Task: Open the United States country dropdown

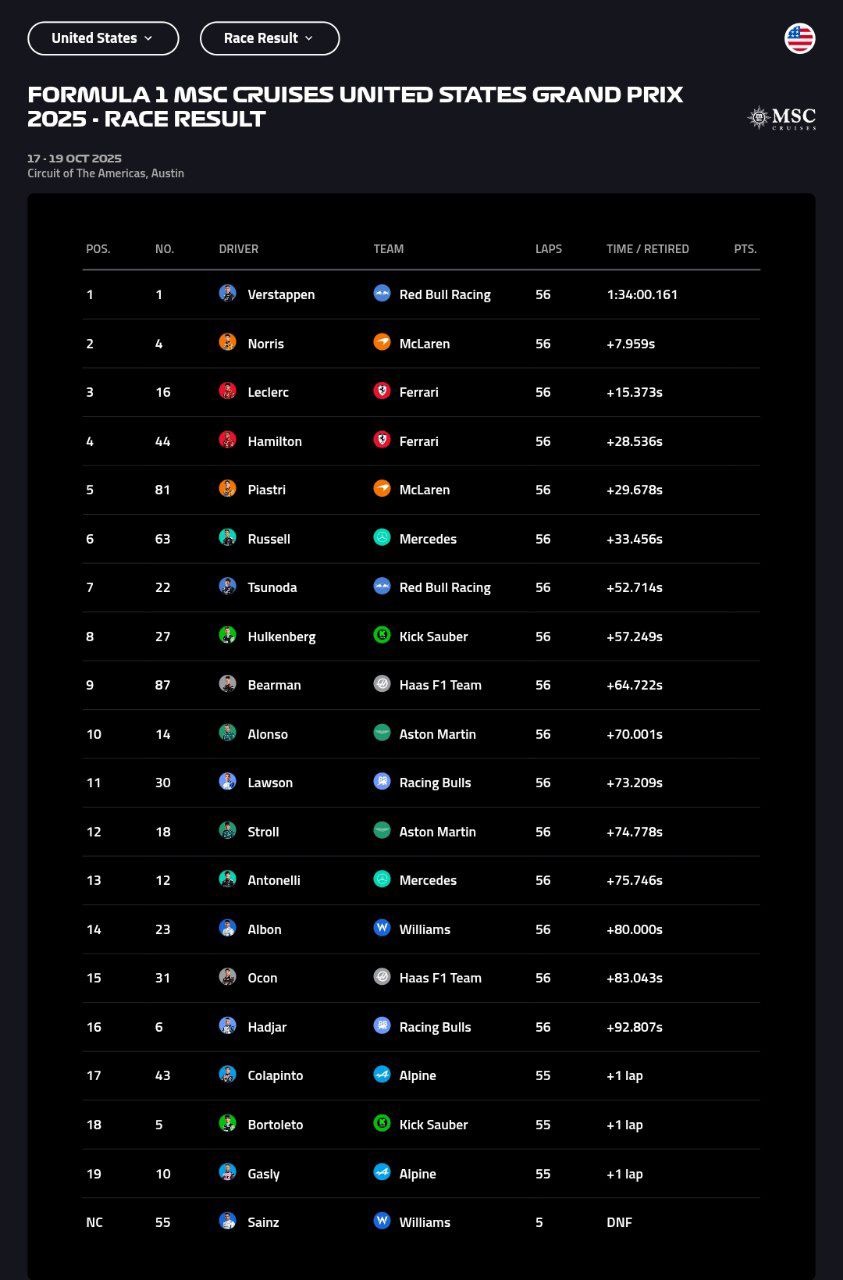Action: point(102,38)
